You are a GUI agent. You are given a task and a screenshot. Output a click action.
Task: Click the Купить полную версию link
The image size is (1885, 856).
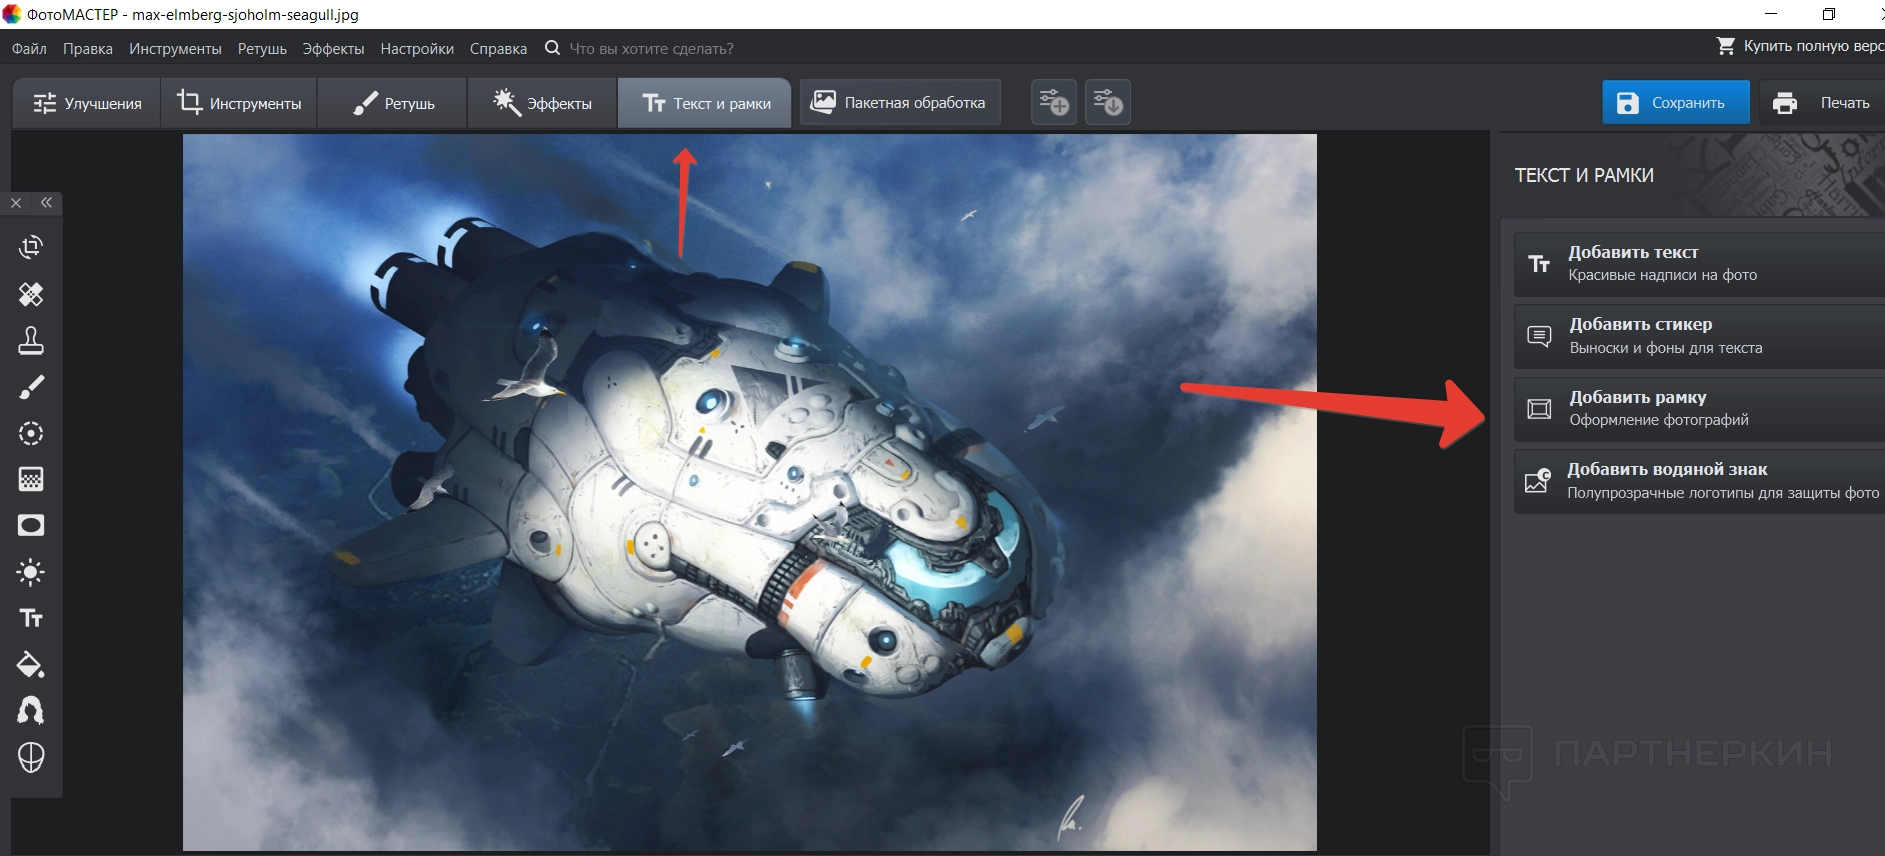coord(1814,46)
